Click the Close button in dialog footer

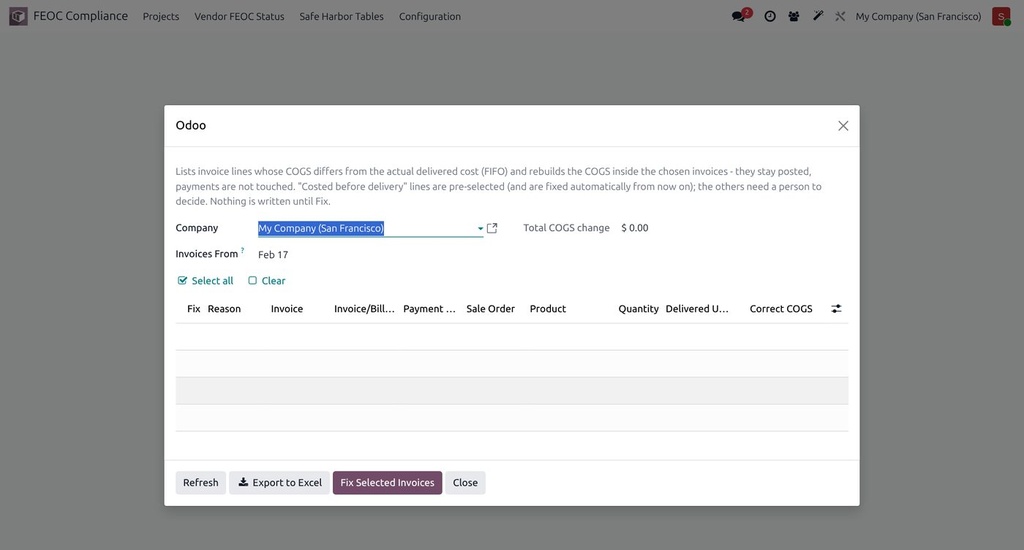click(465, 483)
